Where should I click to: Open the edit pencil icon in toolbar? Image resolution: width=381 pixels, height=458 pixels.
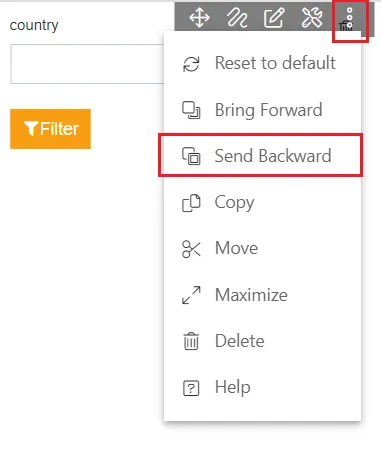click(274, 17)
